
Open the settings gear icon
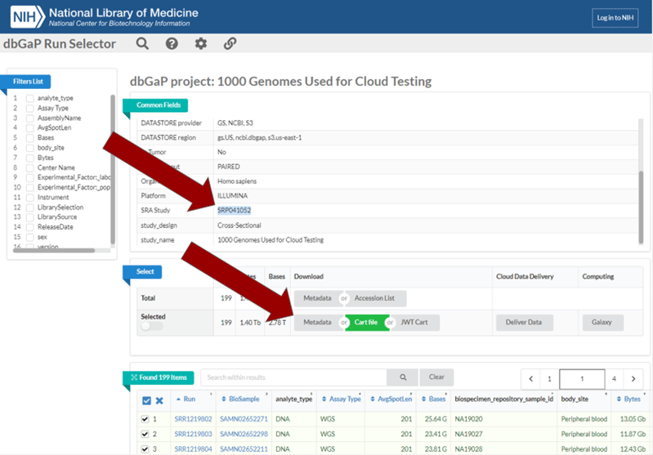pyautogui.click(x=201, y=43)
